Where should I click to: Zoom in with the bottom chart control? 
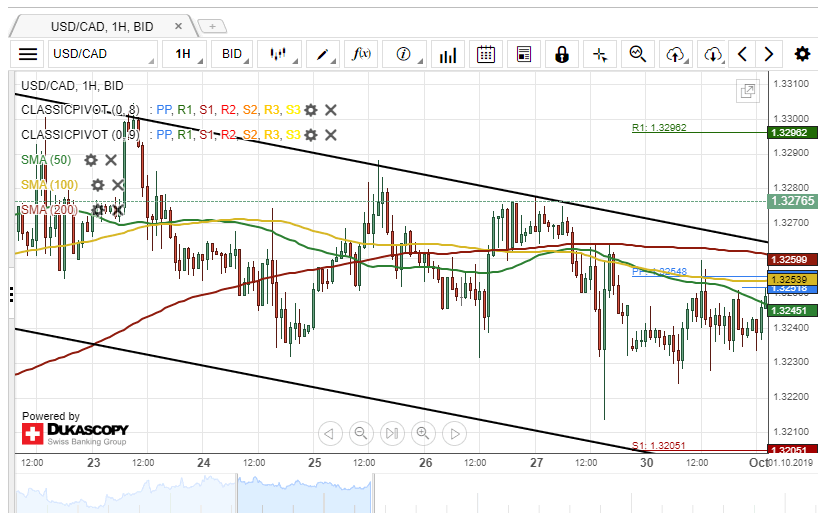click(x=423, y=433)
